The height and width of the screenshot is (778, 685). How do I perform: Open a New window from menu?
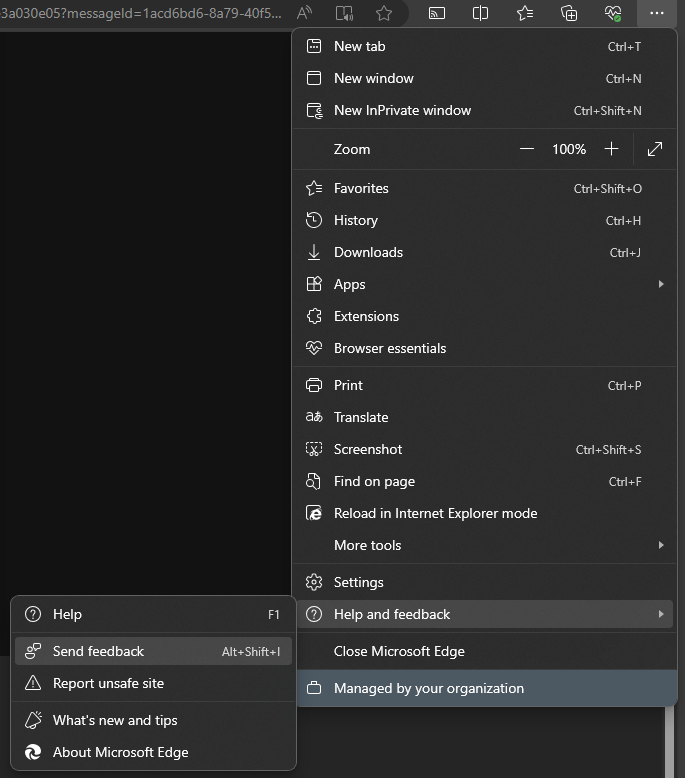pyautogui.click(x=484, y=78)
